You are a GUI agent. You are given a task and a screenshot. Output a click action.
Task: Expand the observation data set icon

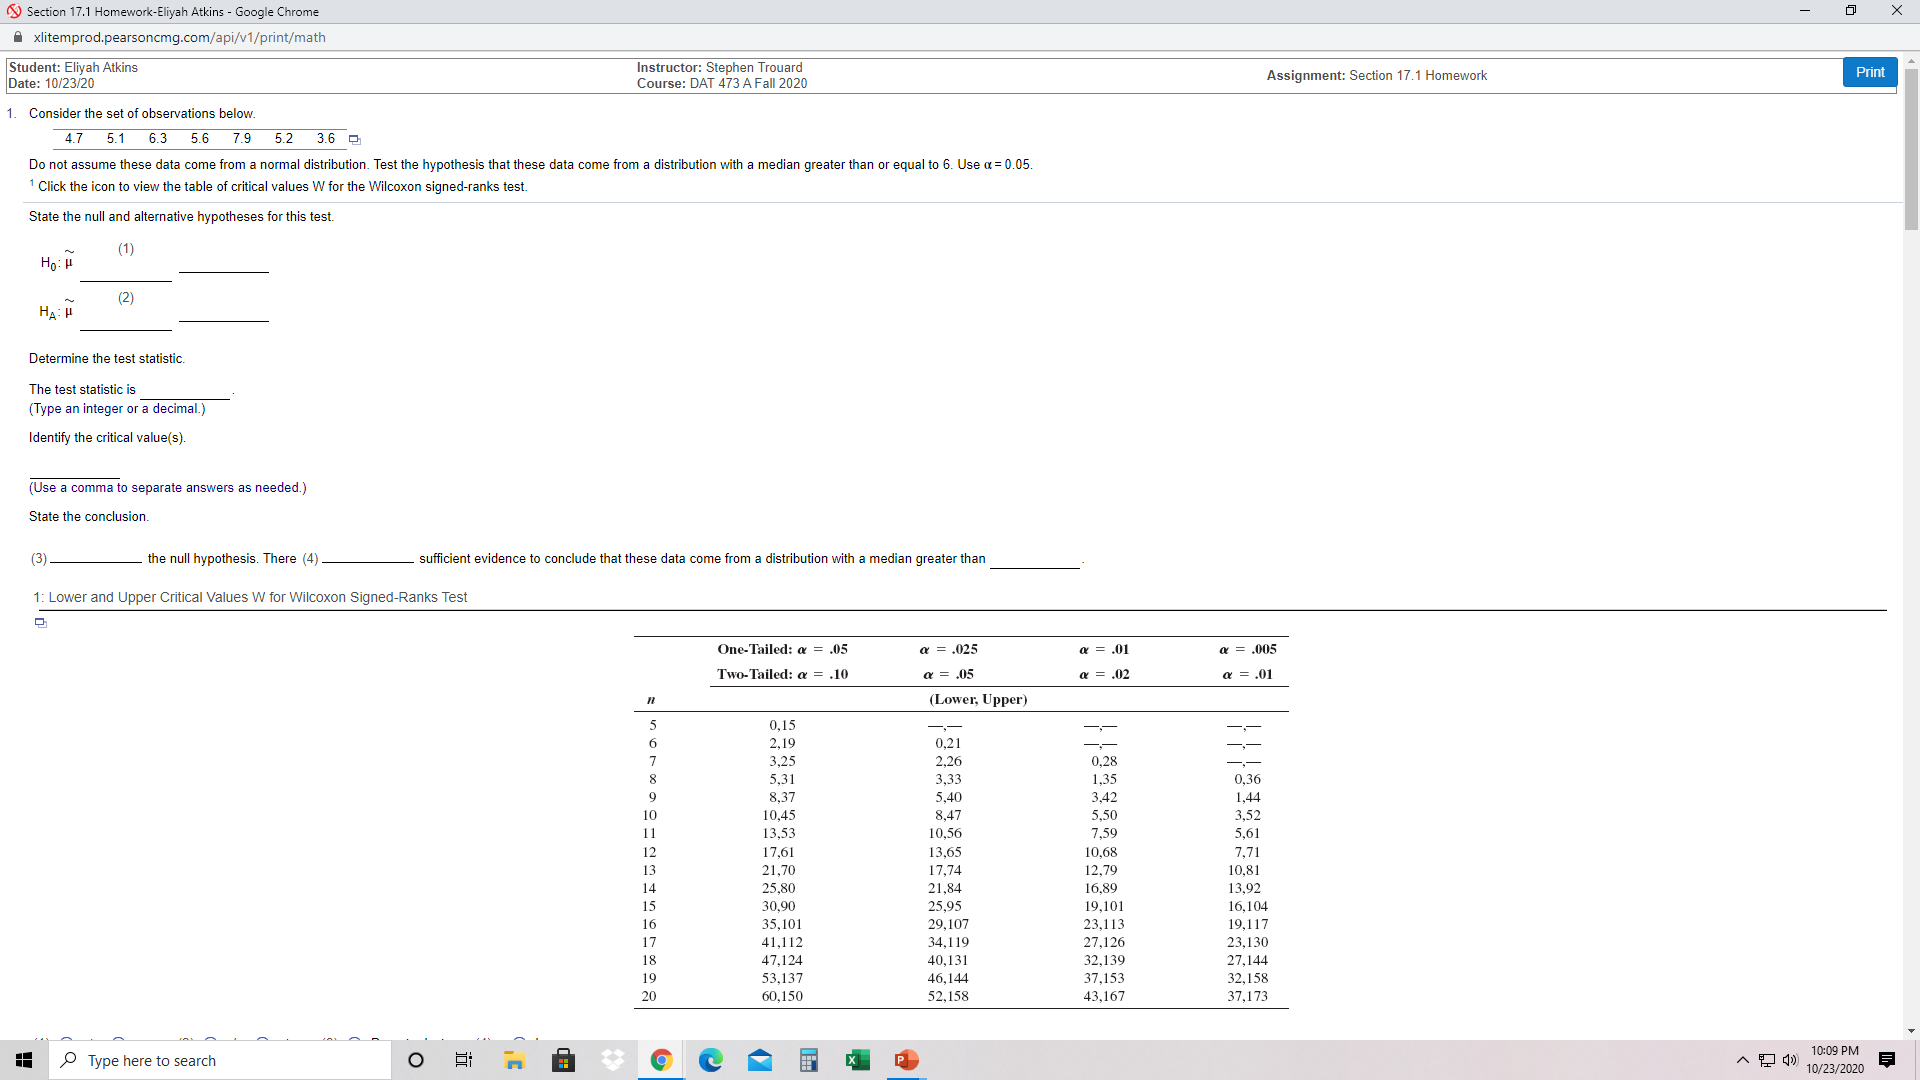click(x=354, y=139)
